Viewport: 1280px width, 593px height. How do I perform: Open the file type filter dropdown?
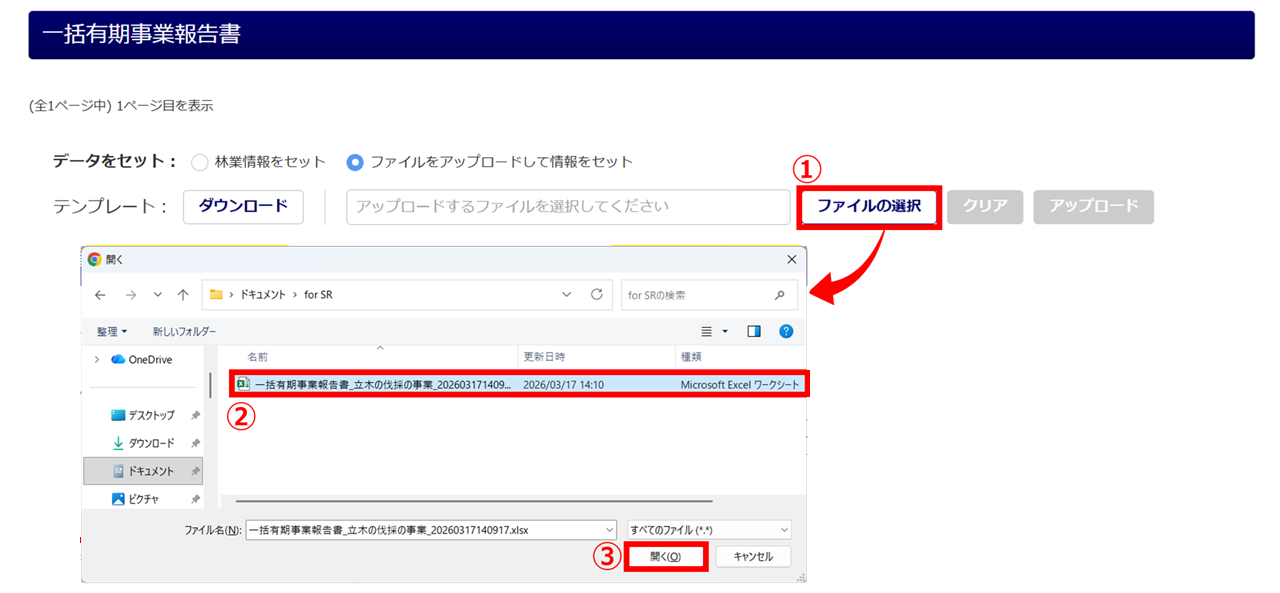(x=708, y=530)
